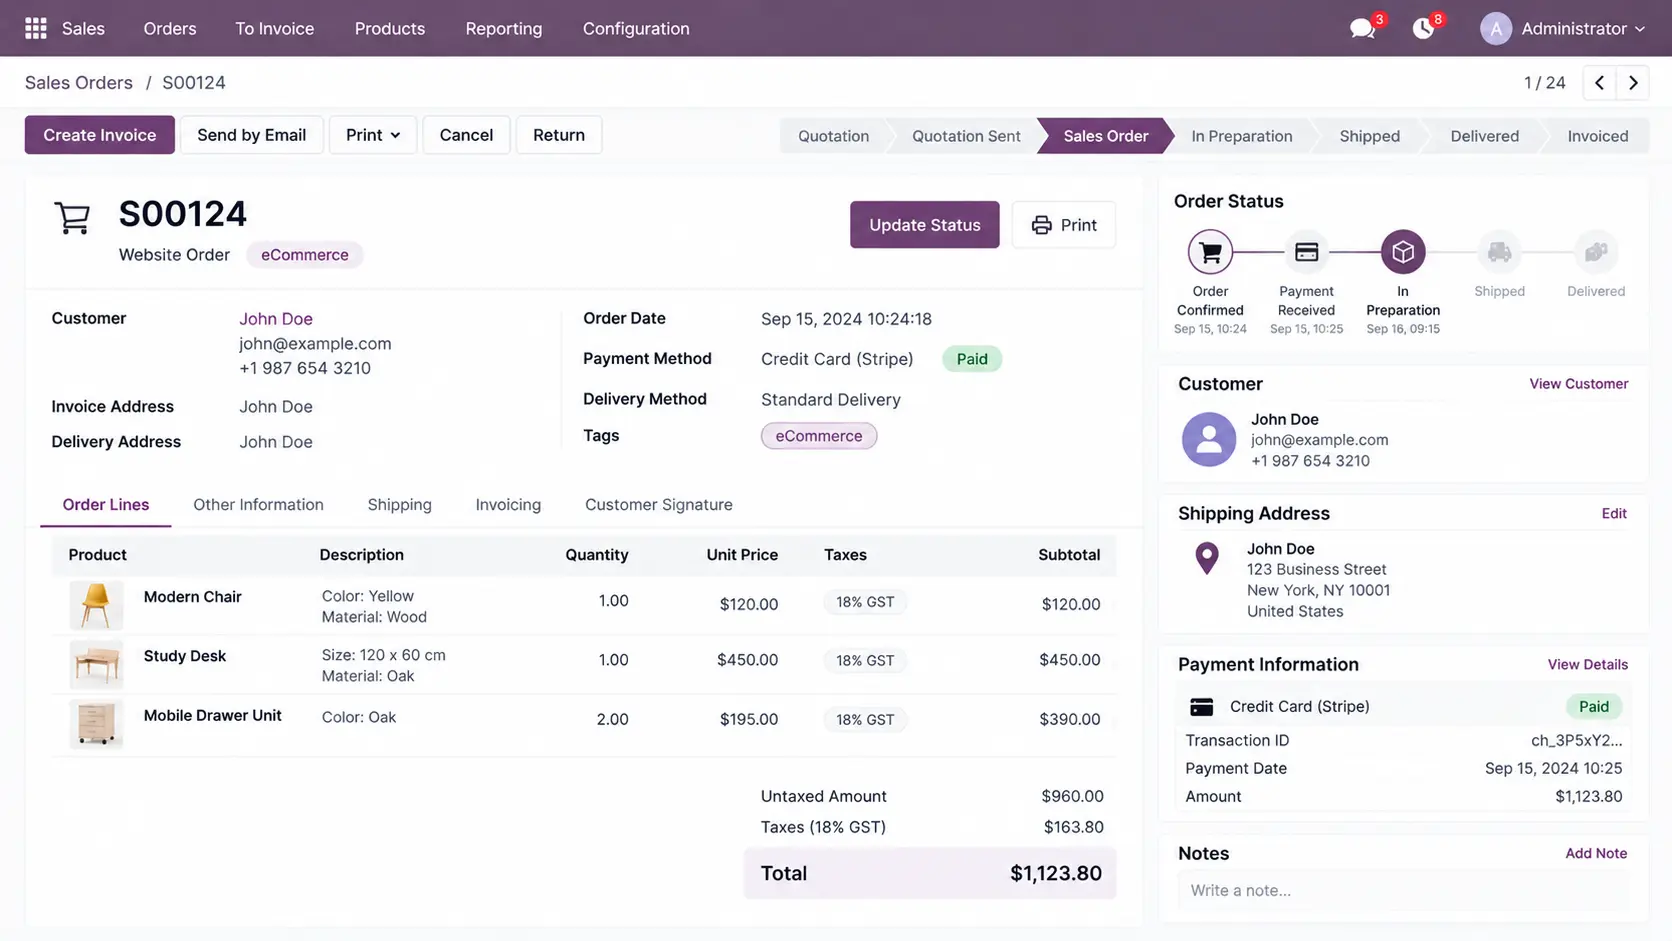
Task: Go to previous record arrow
Action: coord(1599,83)
